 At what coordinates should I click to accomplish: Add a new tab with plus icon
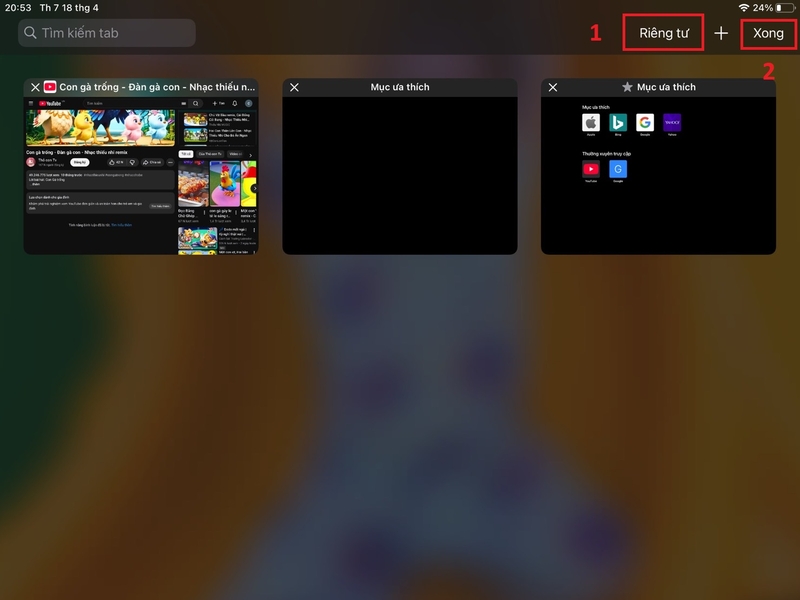click(x=721, y=33)
